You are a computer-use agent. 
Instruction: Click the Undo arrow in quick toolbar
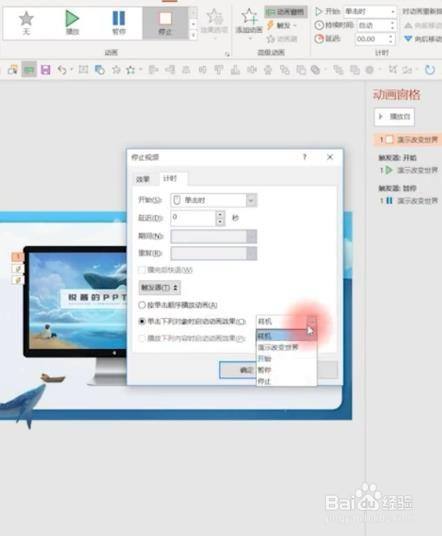click(x=62, y=70)
